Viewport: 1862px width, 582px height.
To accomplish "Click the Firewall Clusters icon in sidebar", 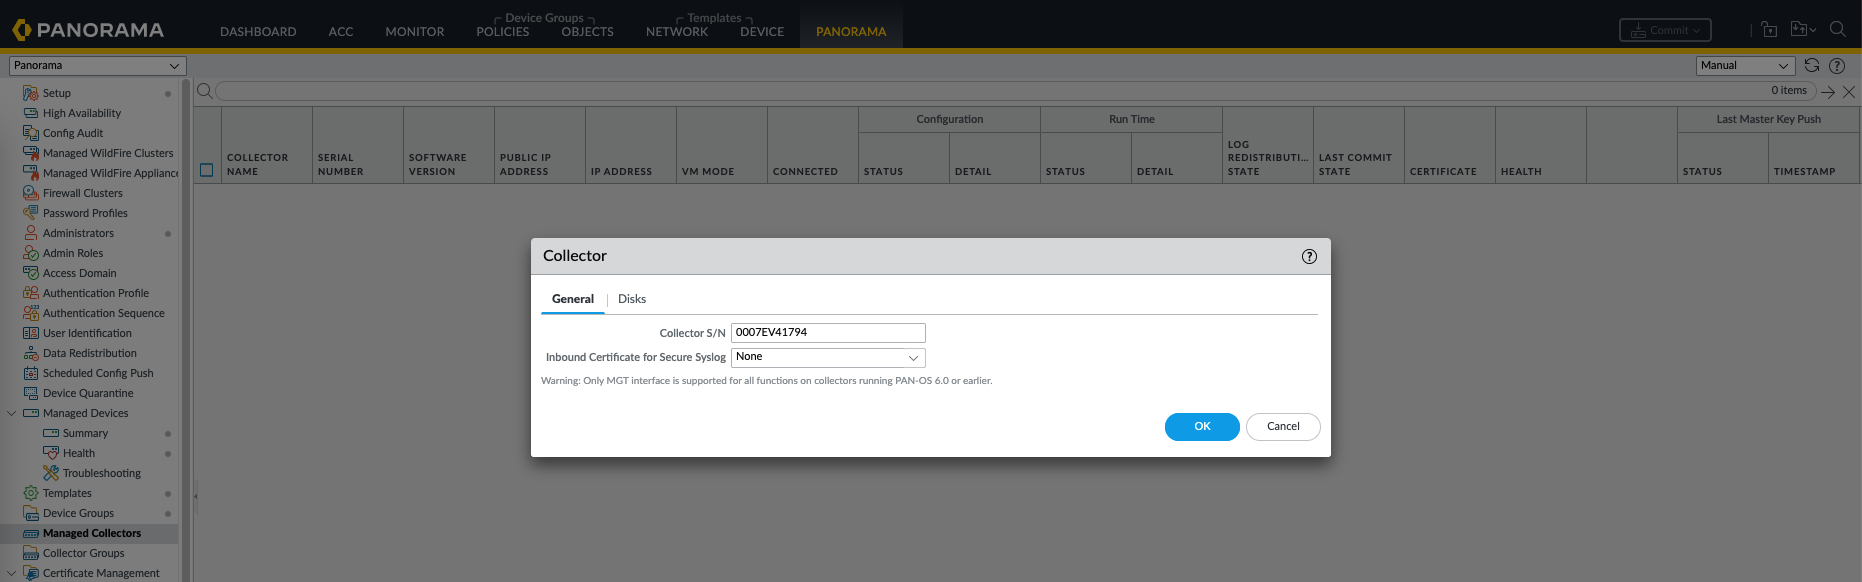I will coord(31,193).
